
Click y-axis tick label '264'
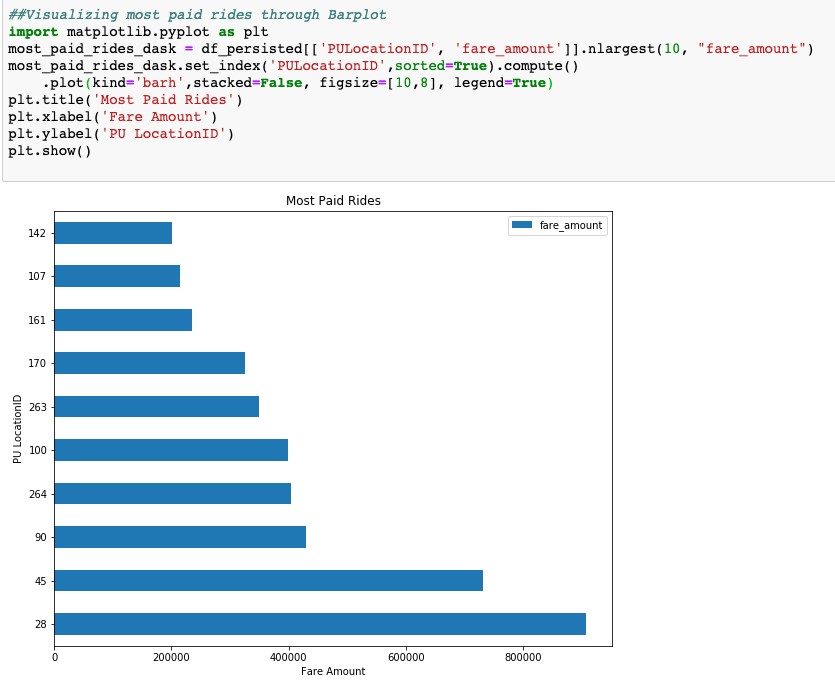click(x=37, y=494)
